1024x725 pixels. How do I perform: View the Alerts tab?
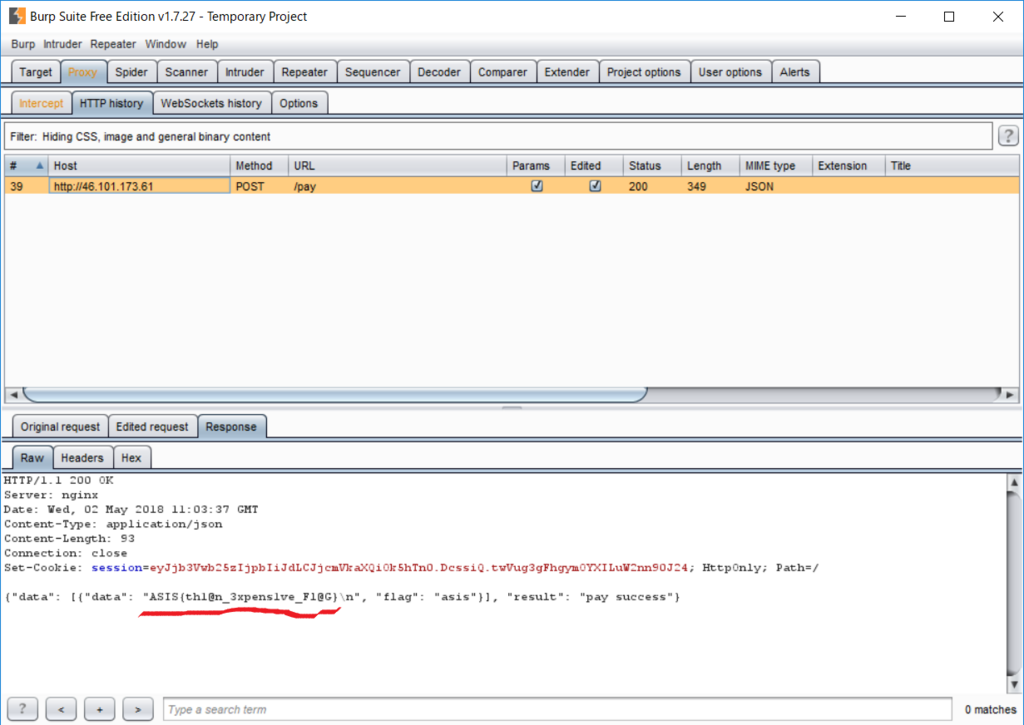click(x=795, y=72)
